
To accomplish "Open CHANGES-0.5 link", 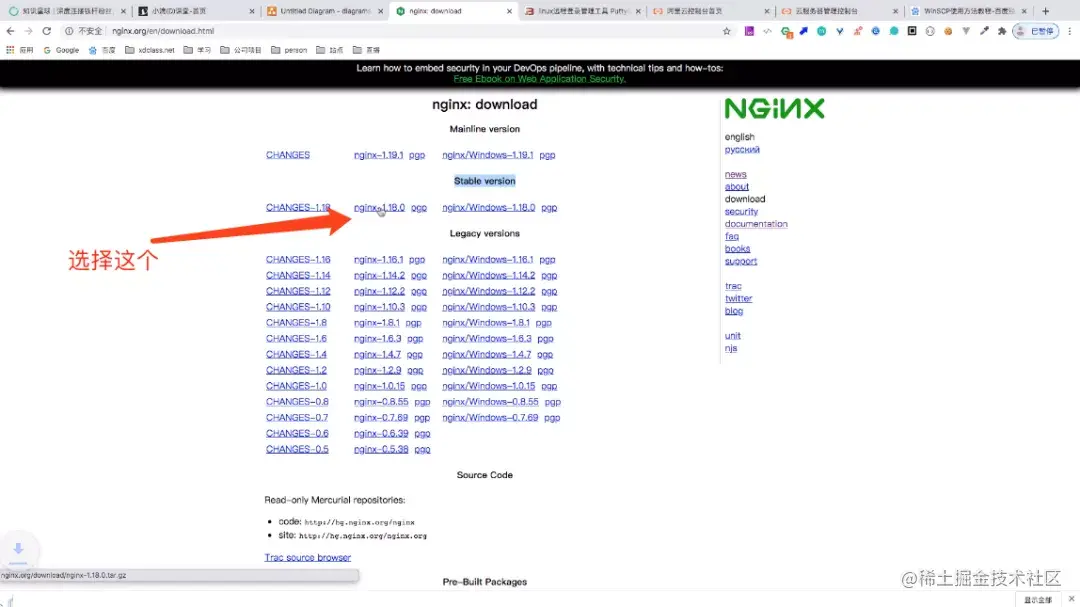I will tap(297, 450).
